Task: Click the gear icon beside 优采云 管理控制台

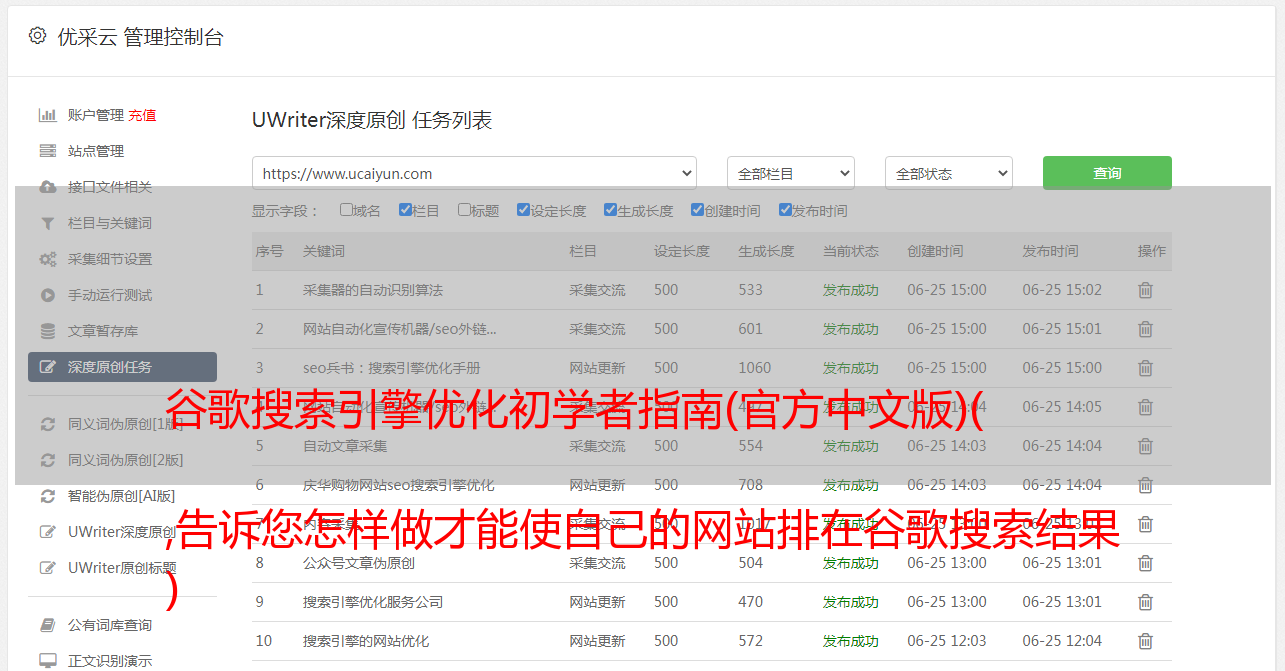Action: pos(37,36)
